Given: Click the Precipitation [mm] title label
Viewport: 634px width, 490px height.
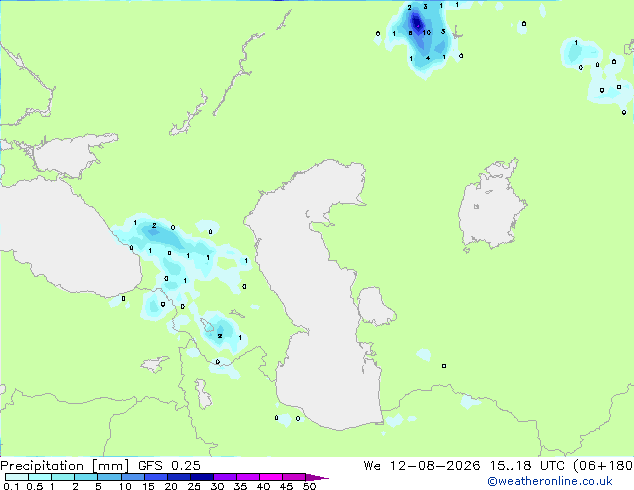Looking at the screenshot, I should (x=64, y=466).
